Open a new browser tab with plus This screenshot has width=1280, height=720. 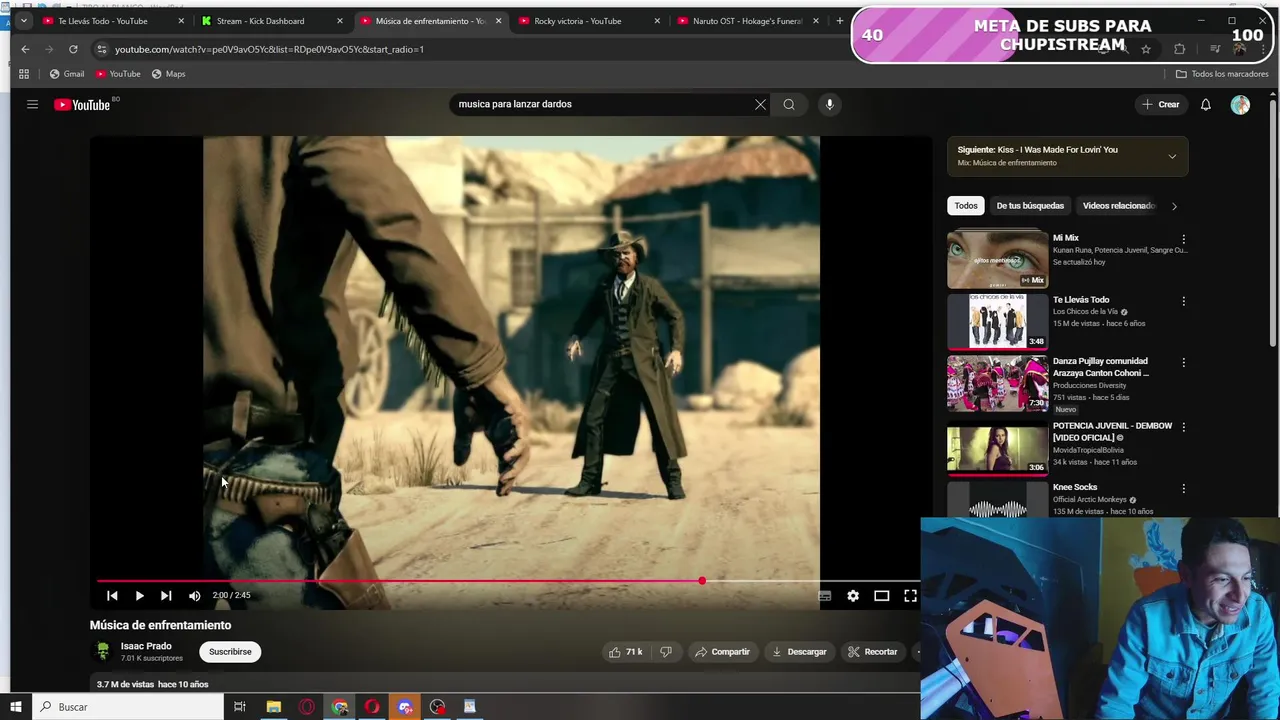click(x=839, y=21)
